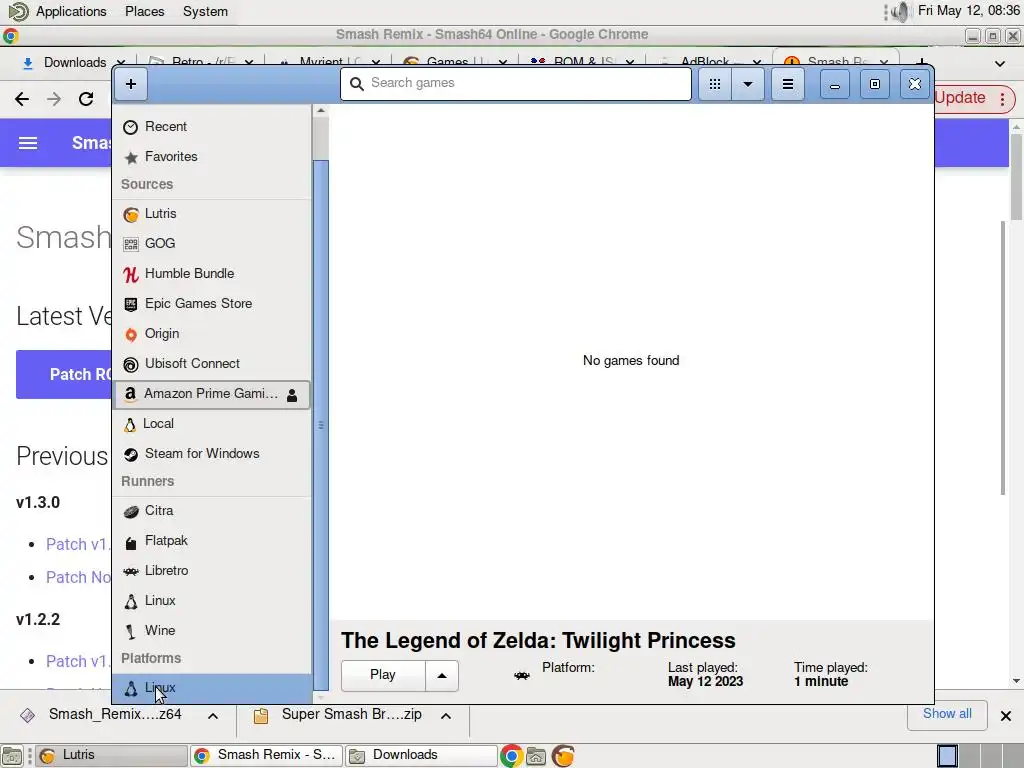Go back in Chrome
Screen dimensions: 1024x768
[x=22, y=99]
